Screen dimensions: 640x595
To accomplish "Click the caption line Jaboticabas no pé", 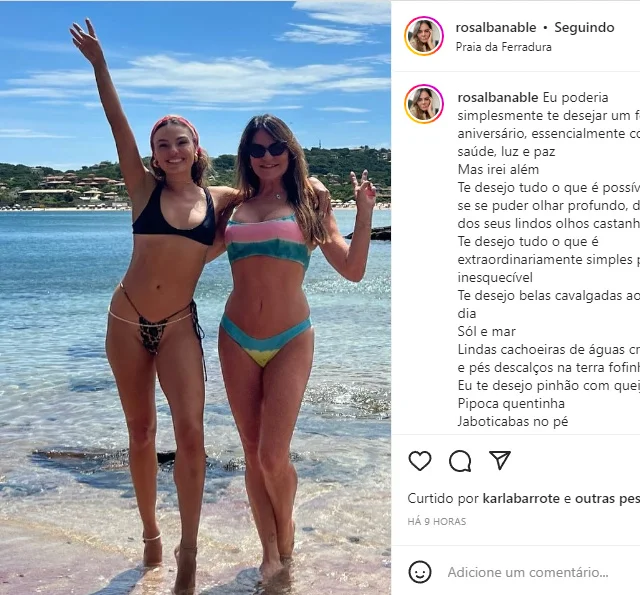I will click(x=513, y=421).
